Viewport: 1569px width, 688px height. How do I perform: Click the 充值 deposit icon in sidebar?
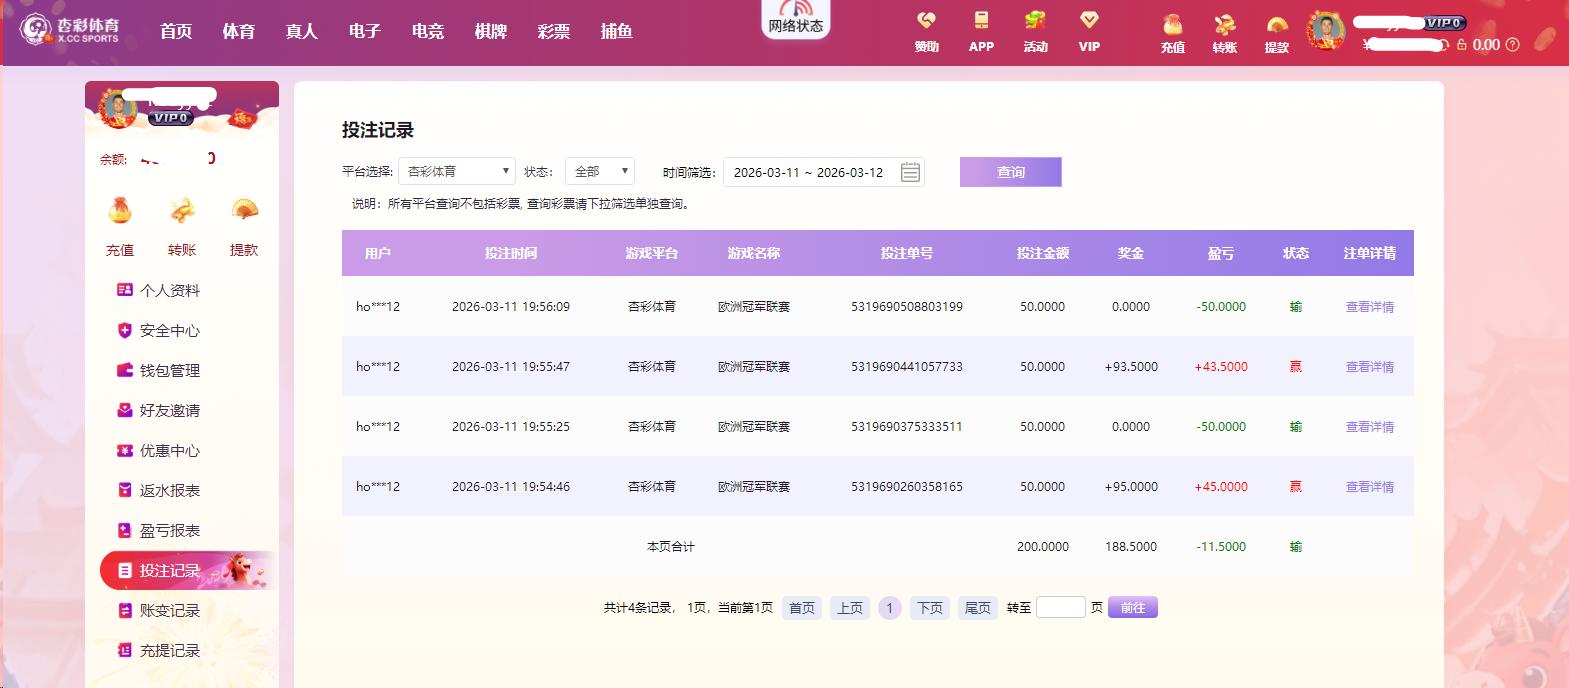120,212
